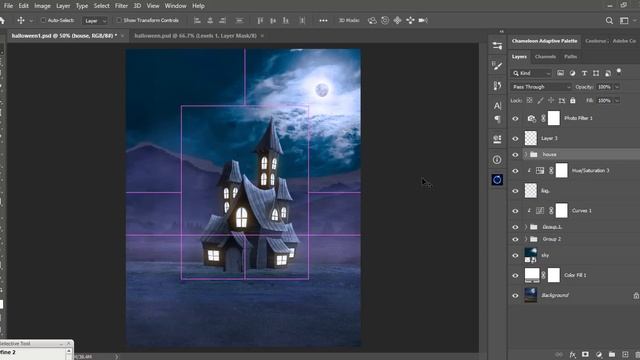Switch to the Channels tab

click(x=545, y=57)
